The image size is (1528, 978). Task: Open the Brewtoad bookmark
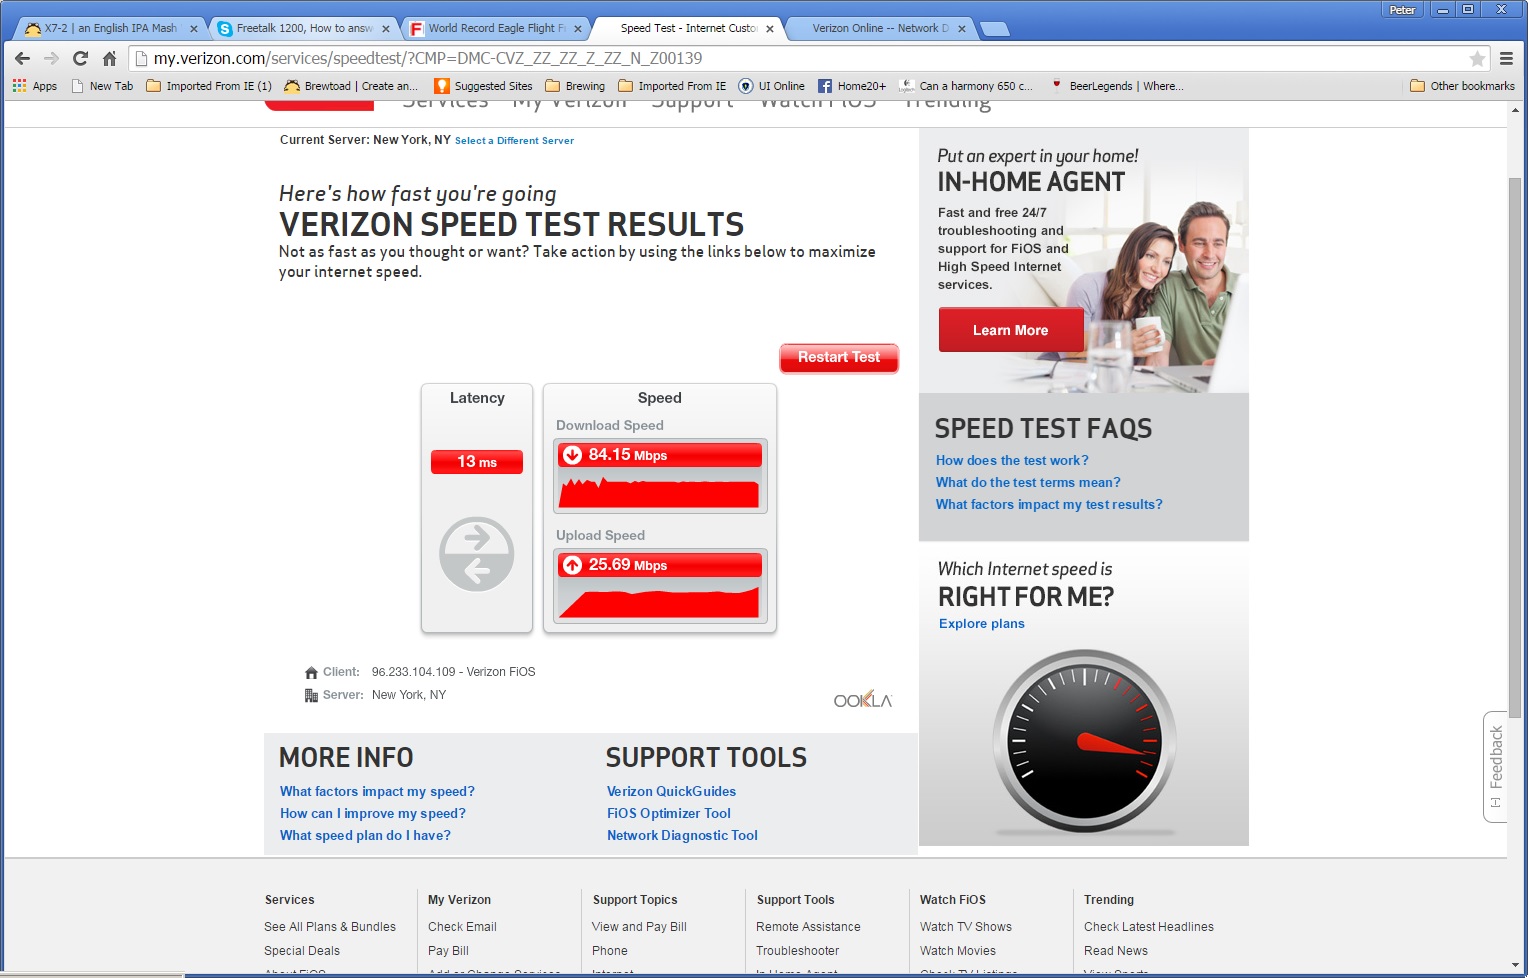351,86
